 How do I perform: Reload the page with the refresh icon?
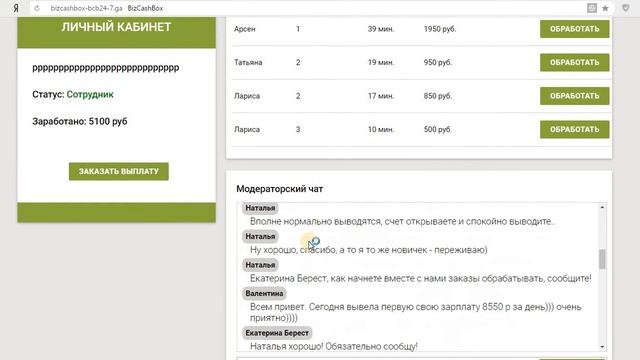[37, 8]
